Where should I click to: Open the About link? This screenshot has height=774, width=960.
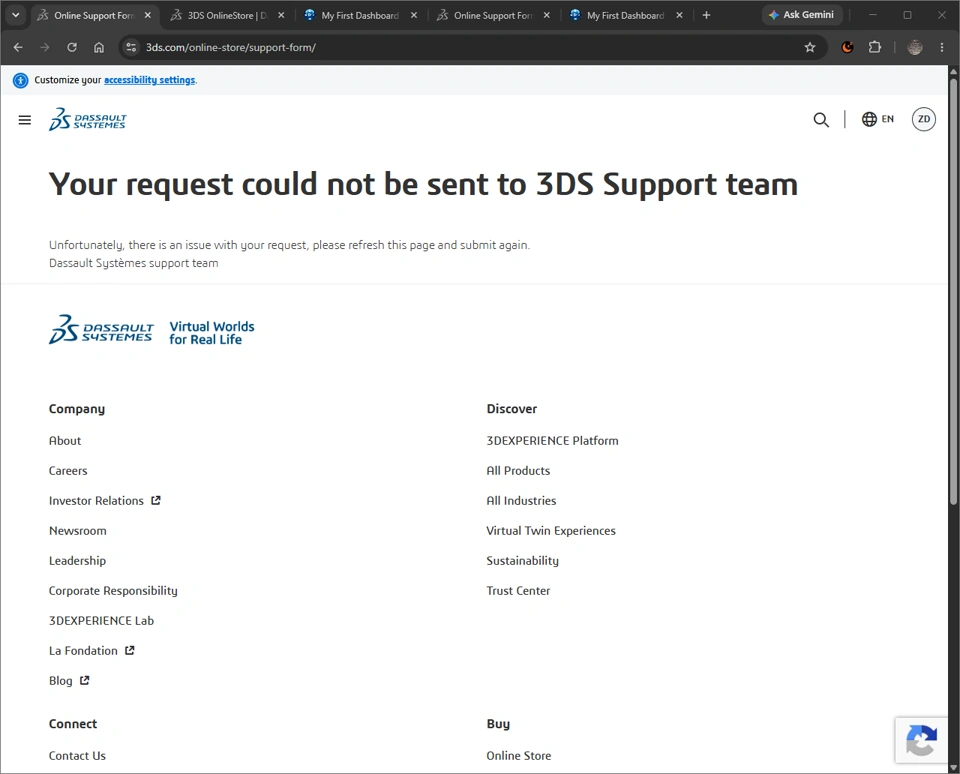click(x=65, y=440)
